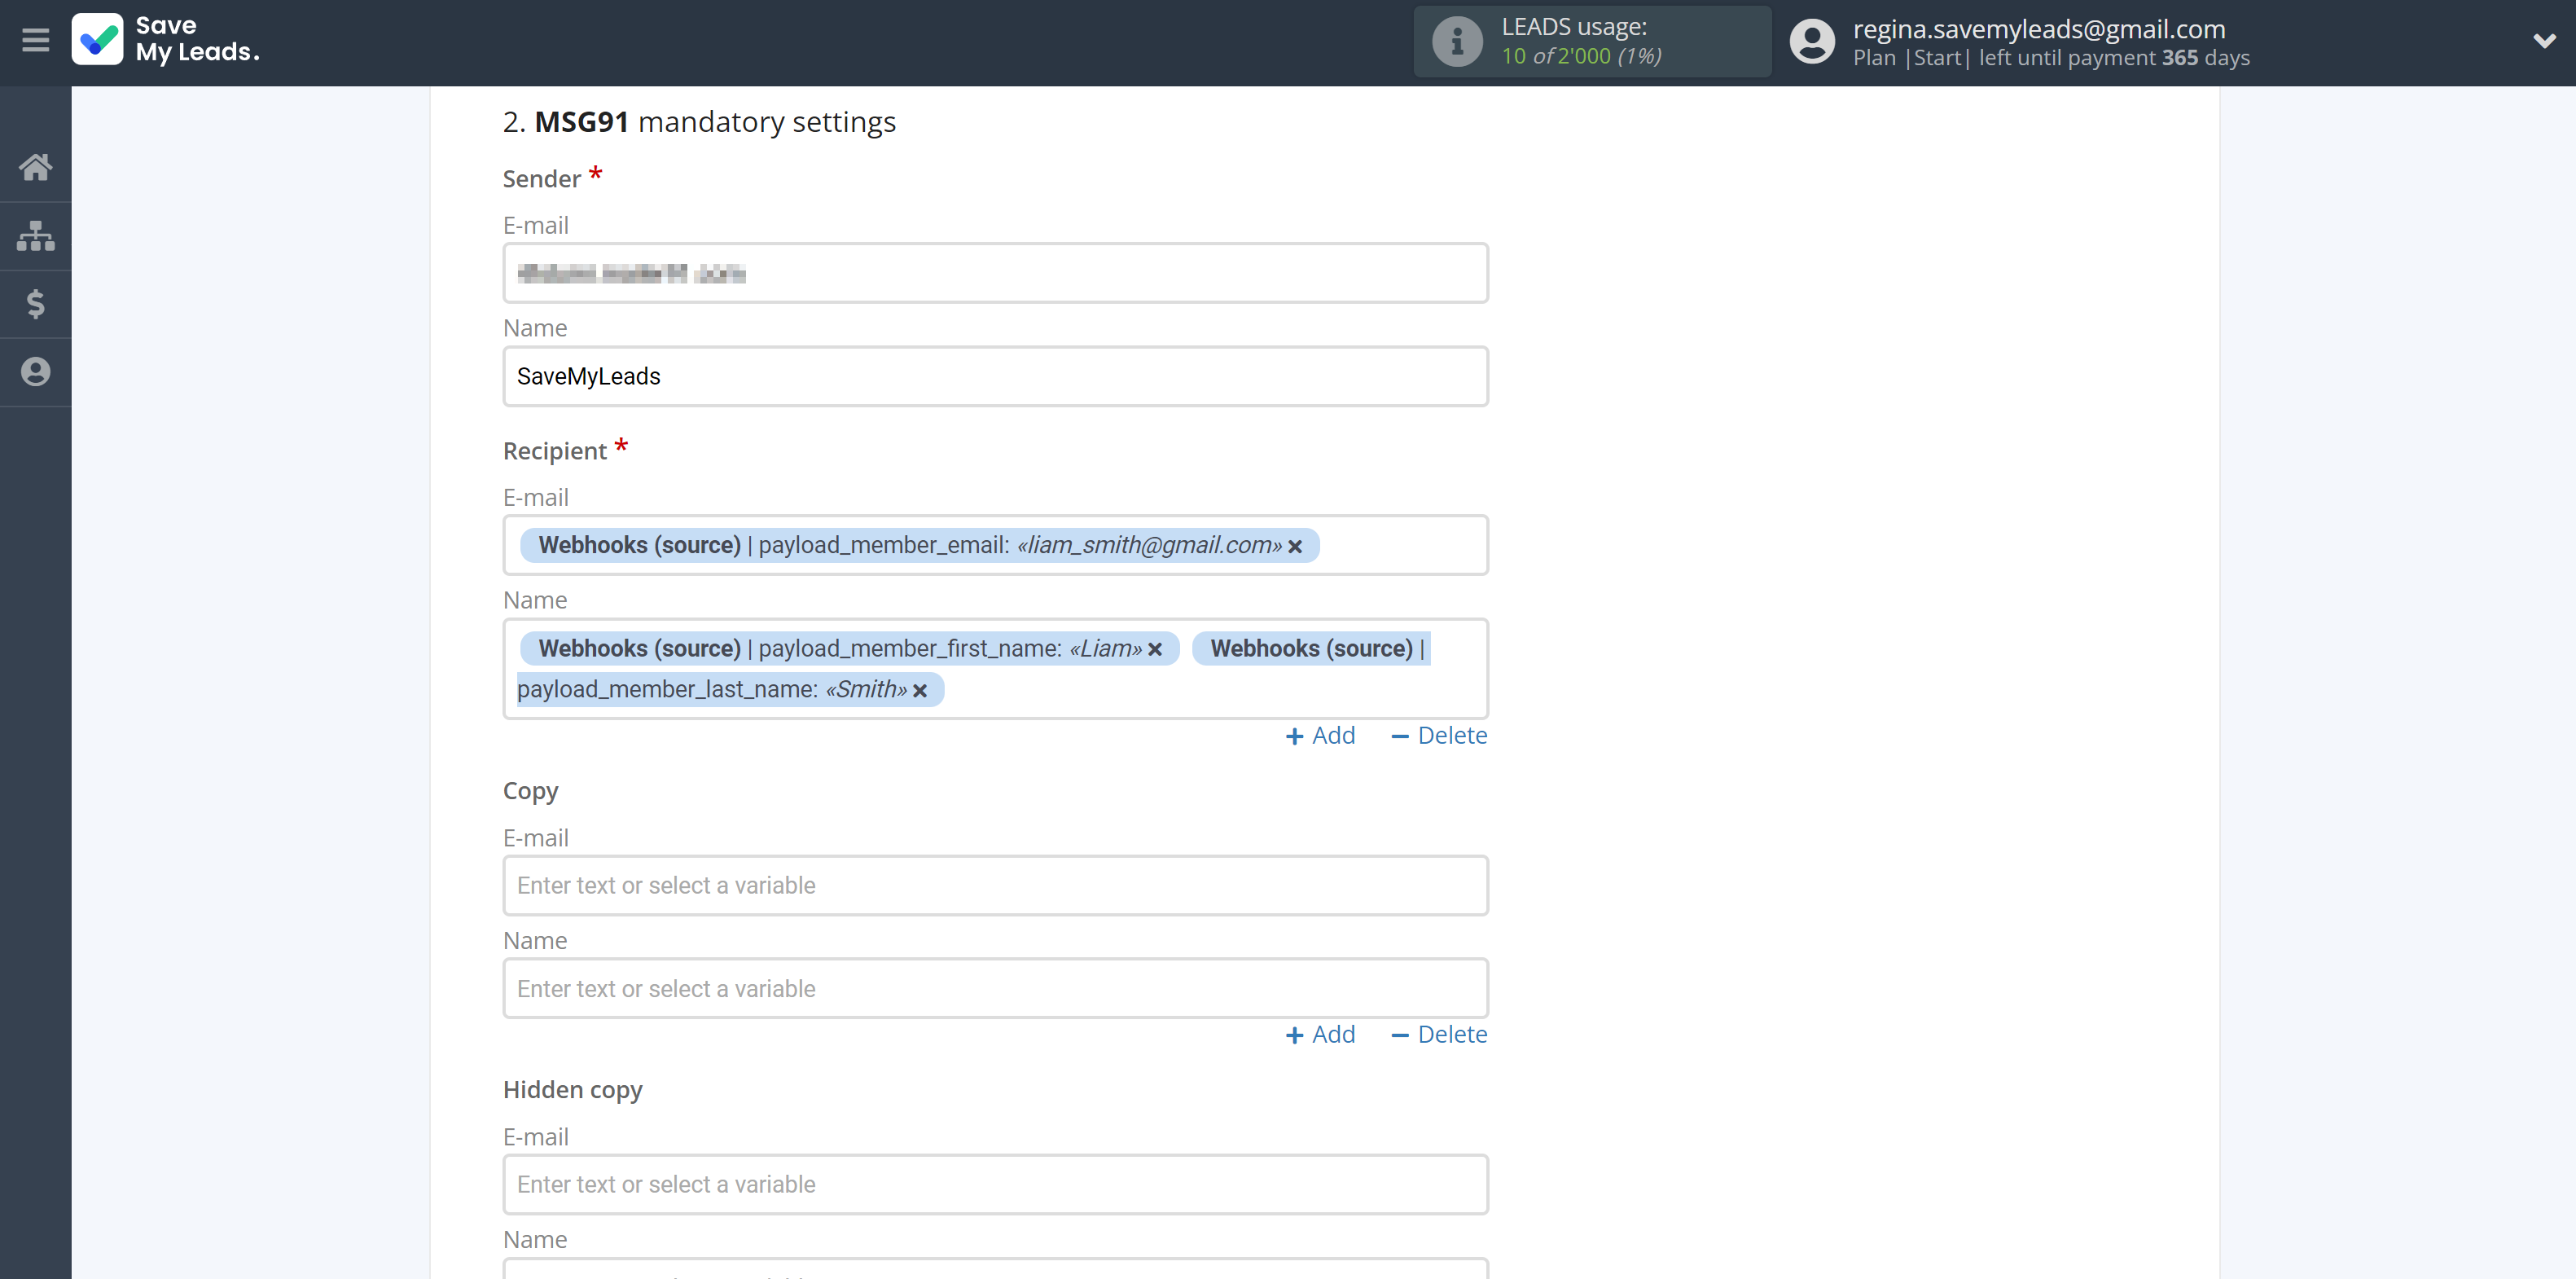The width and height of the screenshot is (2576, 1279).
Task: Remove the payload_member_email variable tag
Action: [x=1295, y=547]
